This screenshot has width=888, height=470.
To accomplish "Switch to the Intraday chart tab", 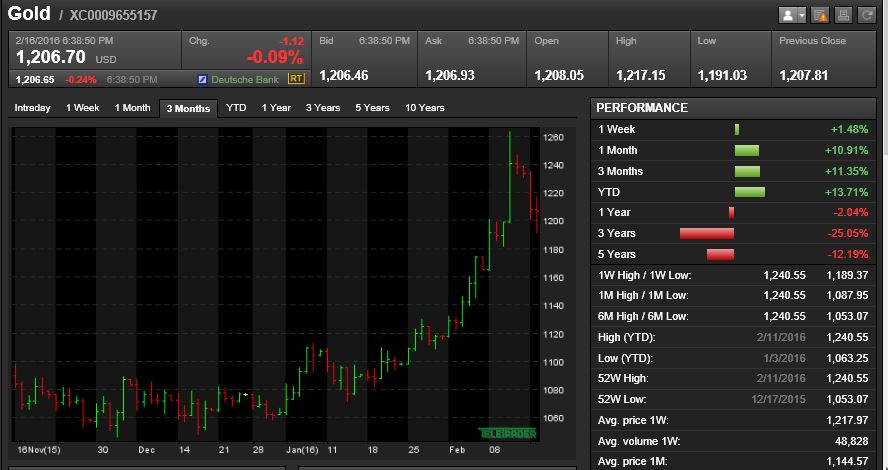I will 32,108.
